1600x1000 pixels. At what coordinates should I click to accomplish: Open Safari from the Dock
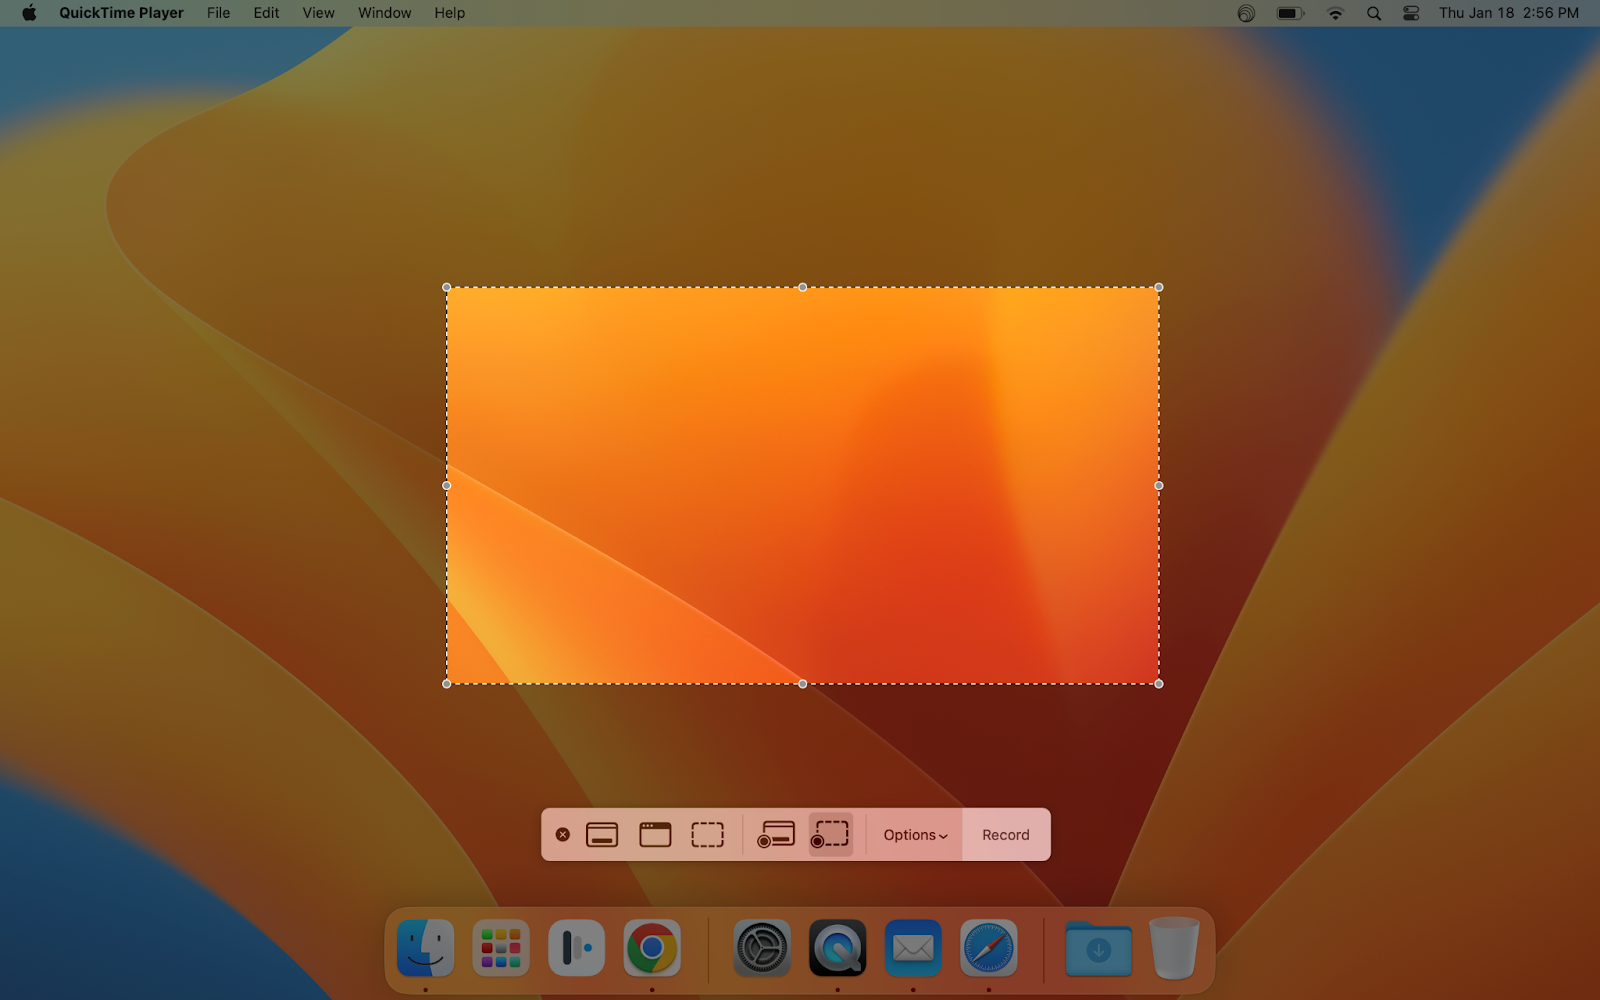click(x=989, y=948)
